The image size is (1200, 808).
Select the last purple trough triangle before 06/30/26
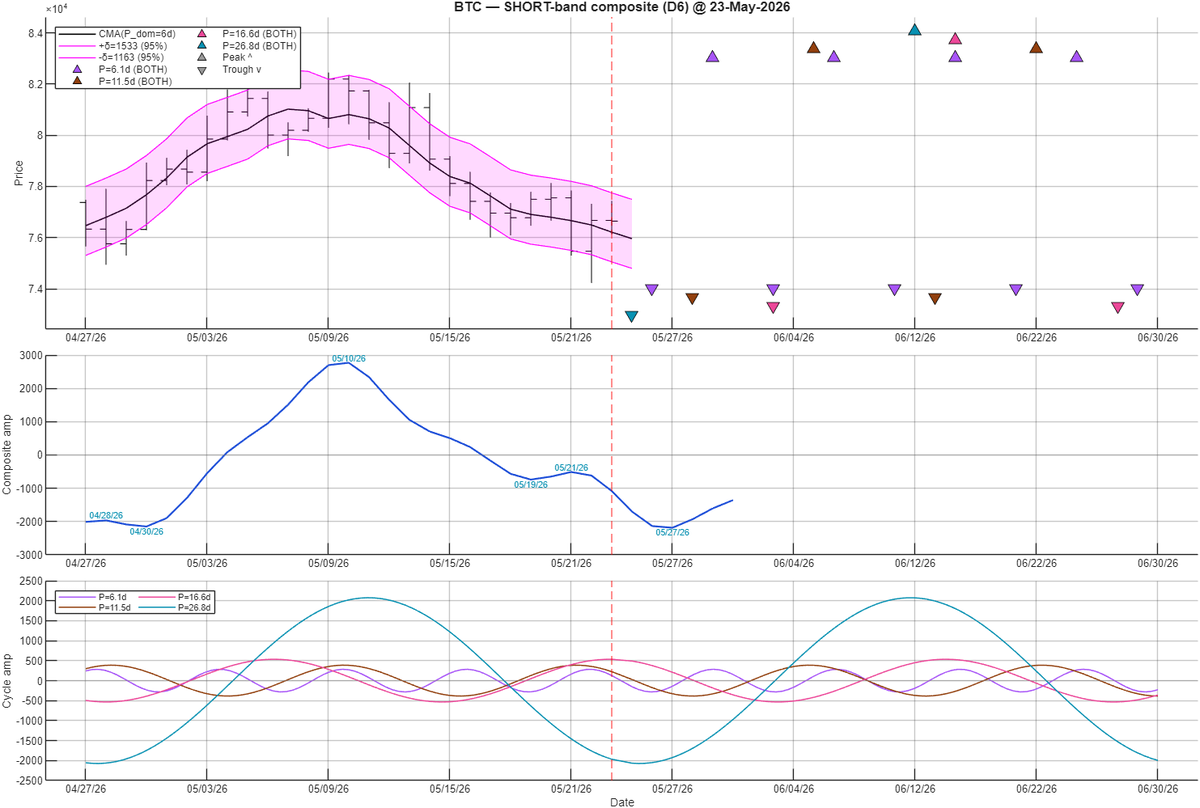point(1137,289)
